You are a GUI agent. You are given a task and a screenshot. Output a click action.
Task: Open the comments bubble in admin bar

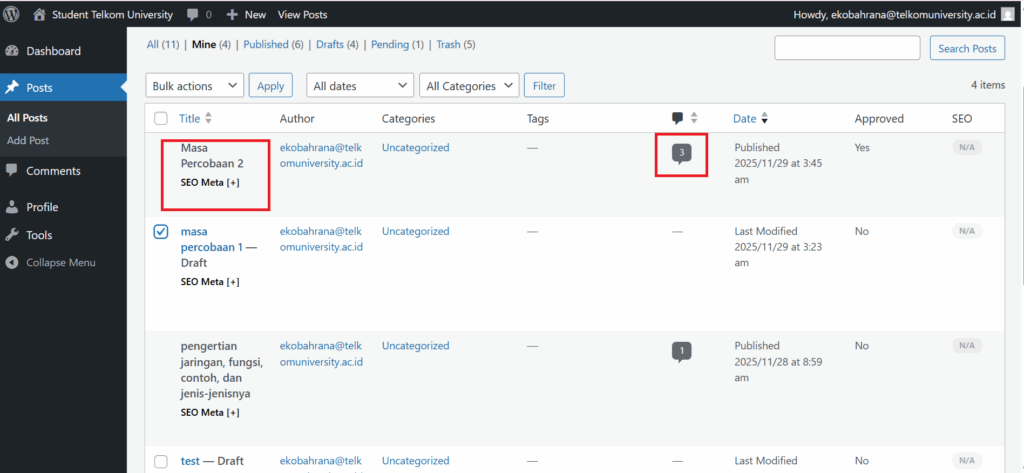tap(192, 15)
